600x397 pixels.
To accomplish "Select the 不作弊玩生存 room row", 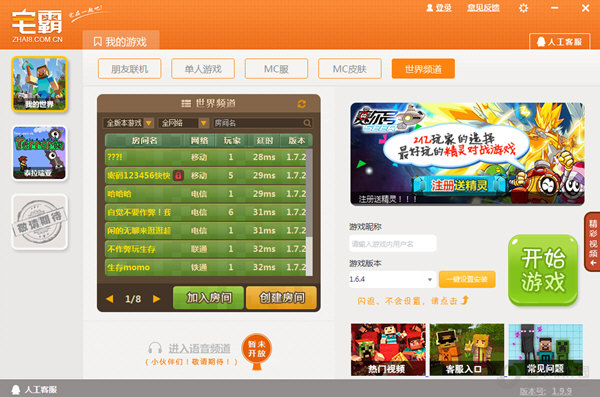I will click(x=206, y=249).
